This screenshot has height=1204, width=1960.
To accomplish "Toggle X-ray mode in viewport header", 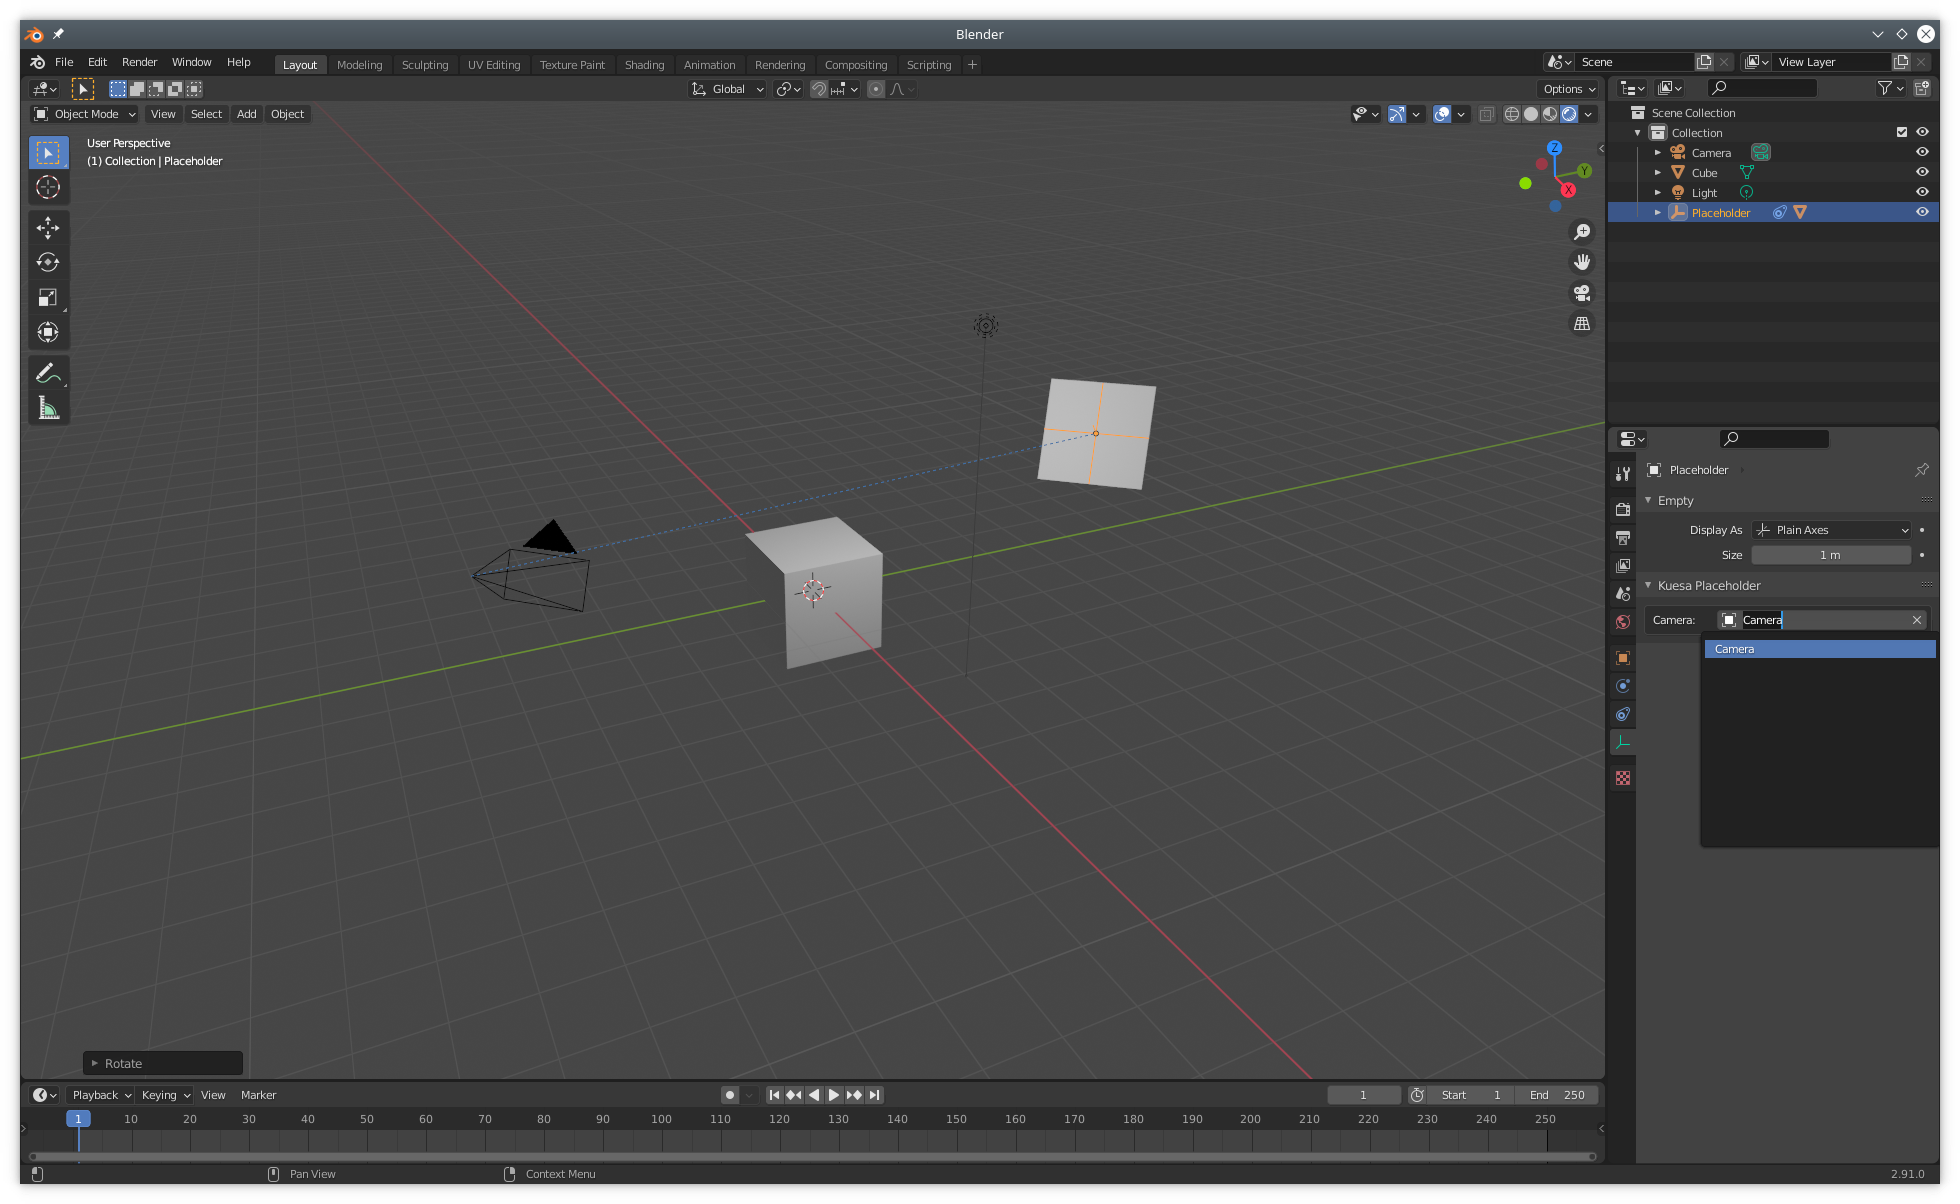I will tap(1487, 114).
